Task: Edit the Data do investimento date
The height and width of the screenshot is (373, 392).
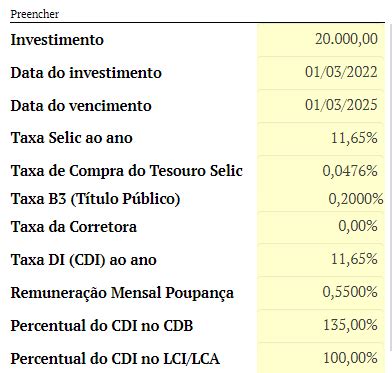Action: pyautogui.click(x=320, y=72)
